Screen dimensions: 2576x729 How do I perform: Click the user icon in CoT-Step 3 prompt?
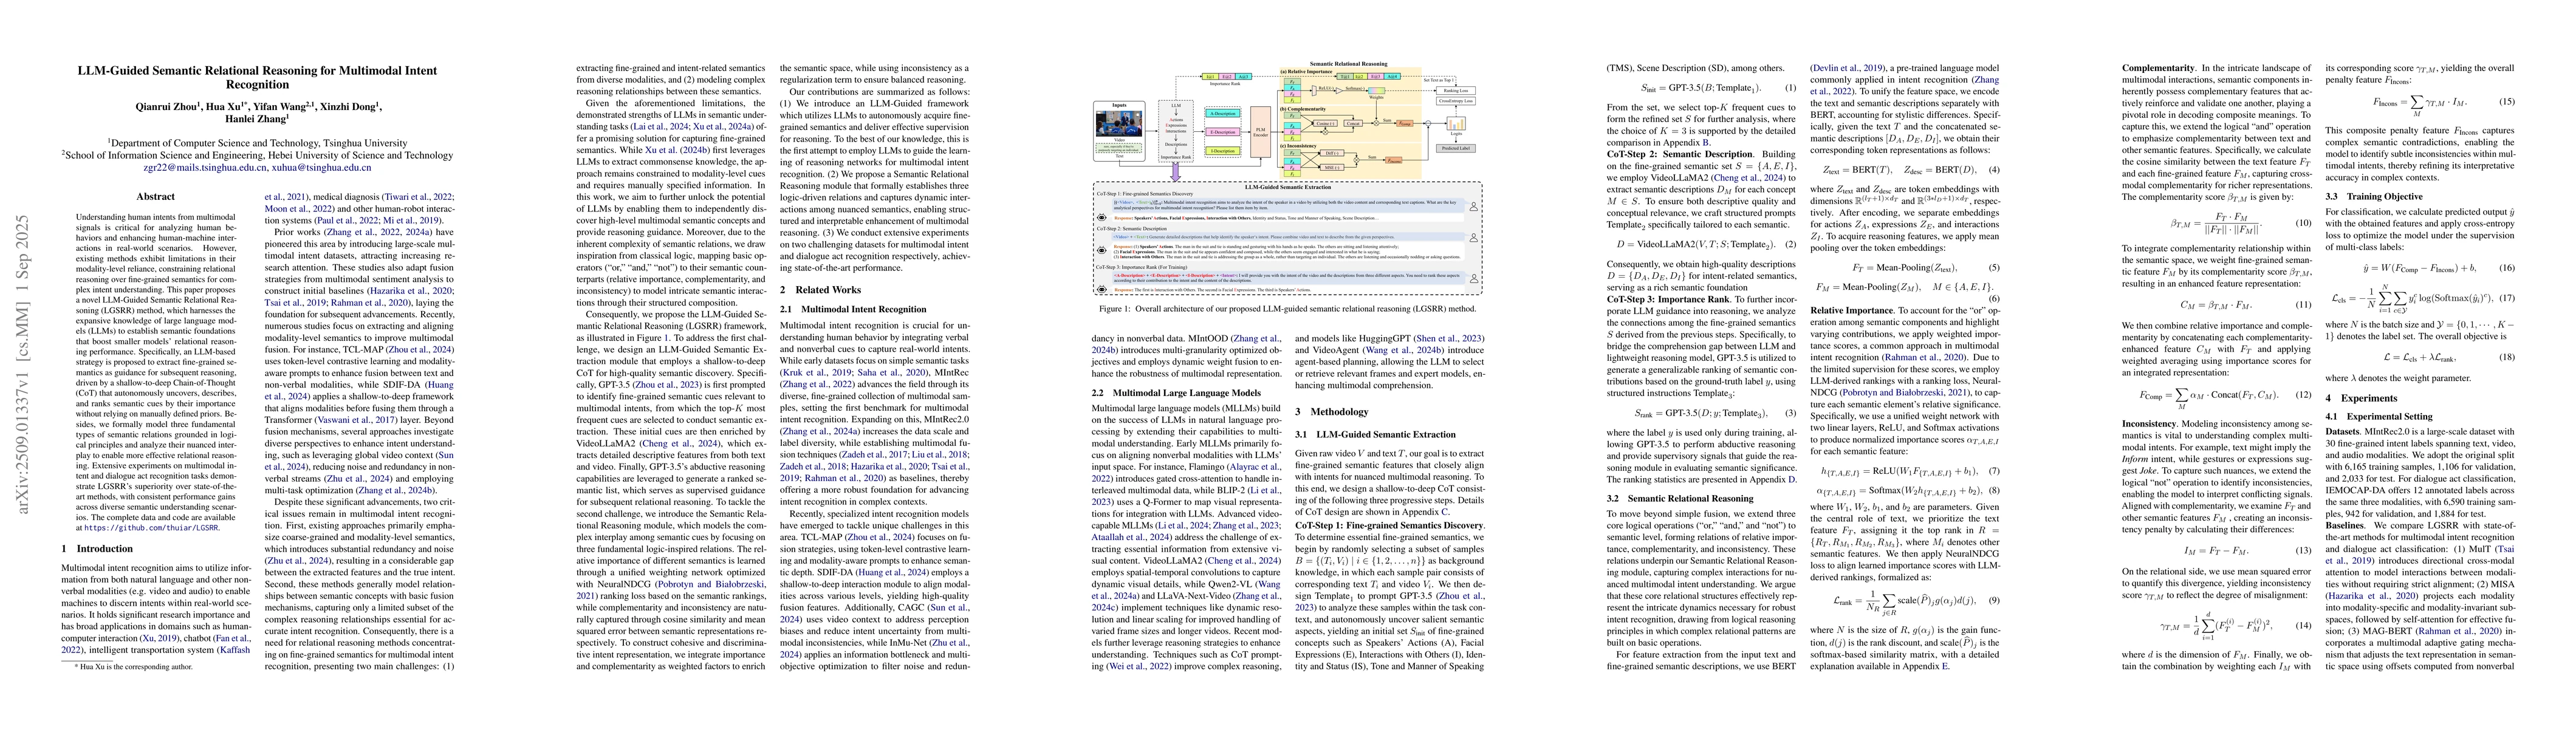click(1474, 279)
